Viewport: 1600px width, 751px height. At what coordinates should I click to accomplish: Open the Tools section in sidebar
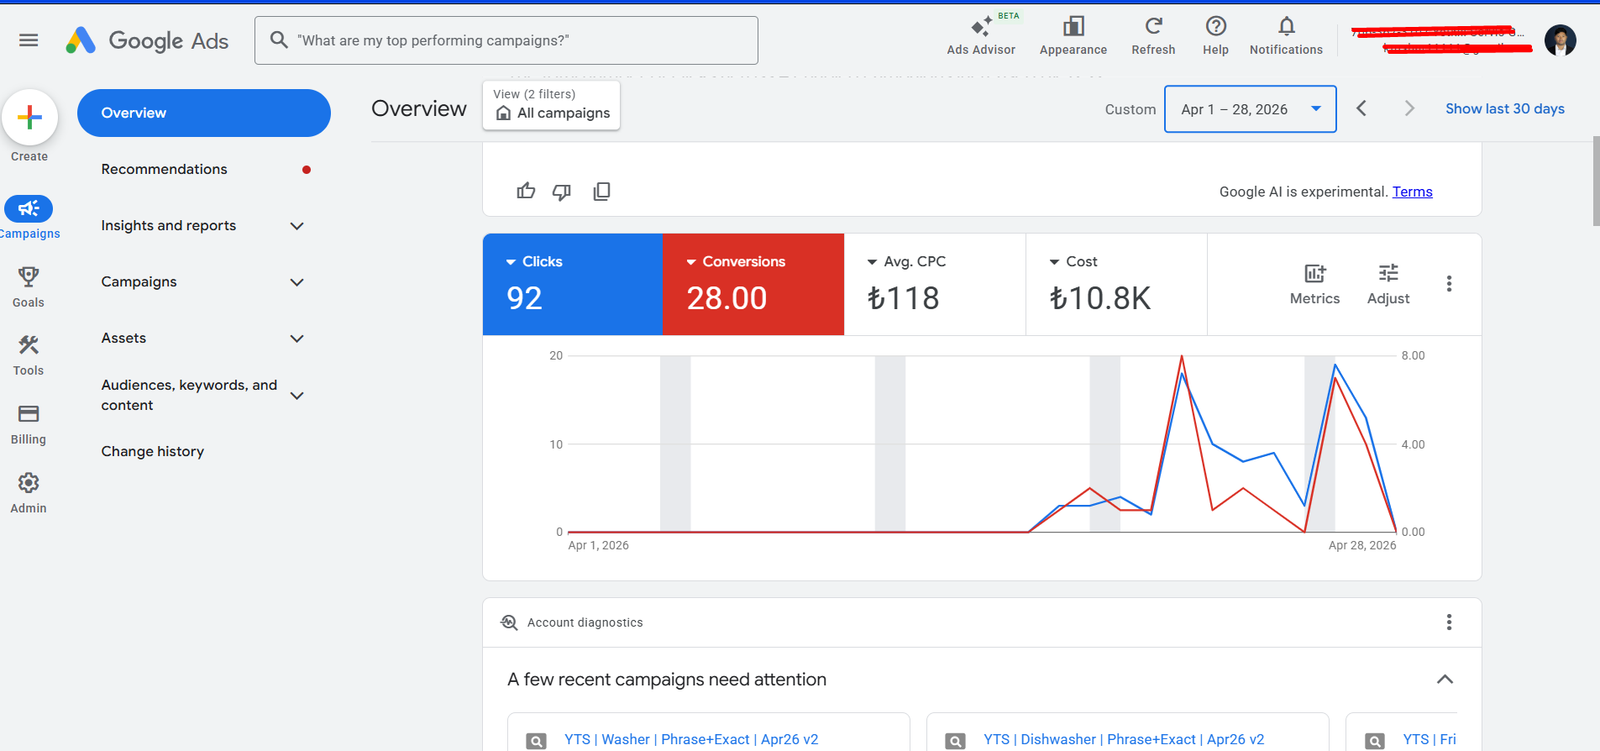pyautogui.click(x=28, y=355)
